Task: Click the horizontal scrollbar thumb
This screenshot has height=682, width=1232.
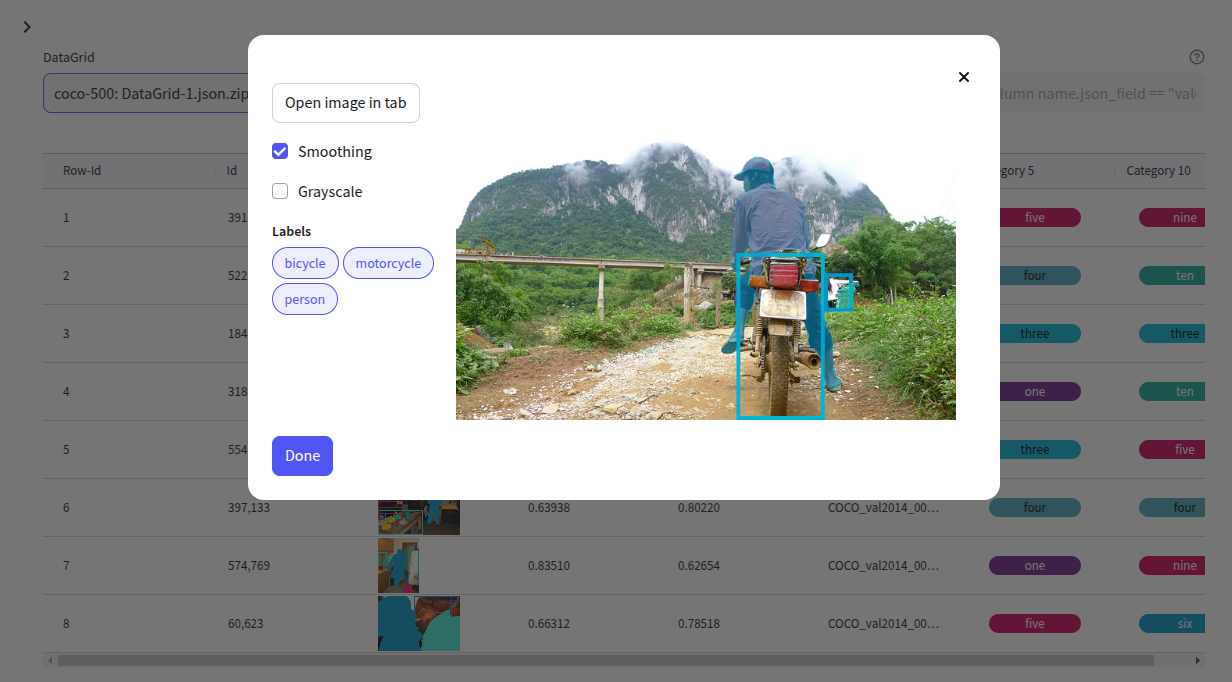Action: (606, 661)
